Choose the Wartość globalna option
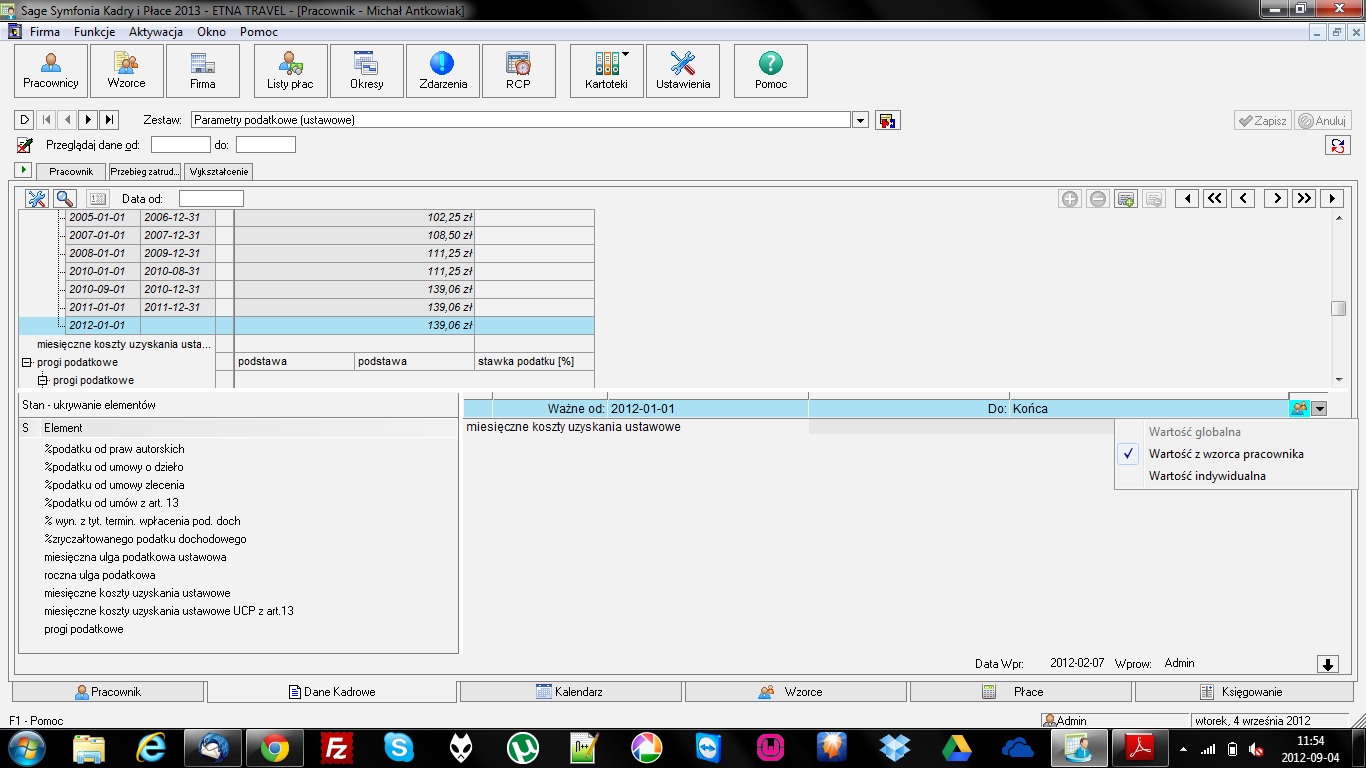 [1195, 432]
